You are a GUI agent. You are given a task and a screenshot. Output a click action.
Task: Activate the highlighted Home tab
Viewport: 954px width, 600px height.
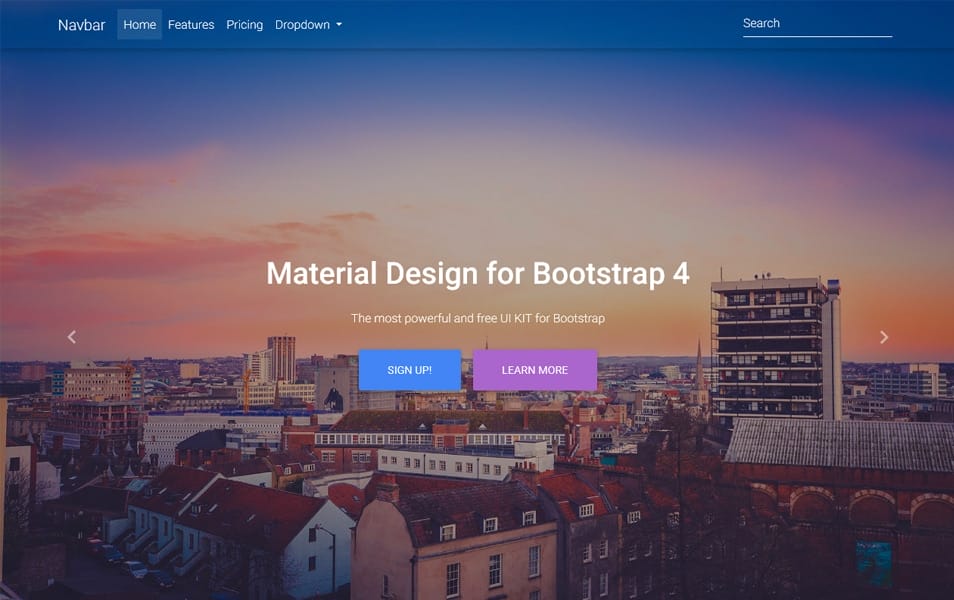coord(139,24)
